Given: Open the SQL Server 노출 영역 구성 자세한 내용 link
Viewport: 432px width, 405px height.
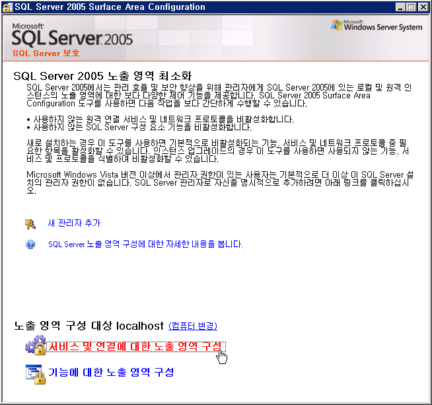Looking at the screenshot, I should [145, 244].
